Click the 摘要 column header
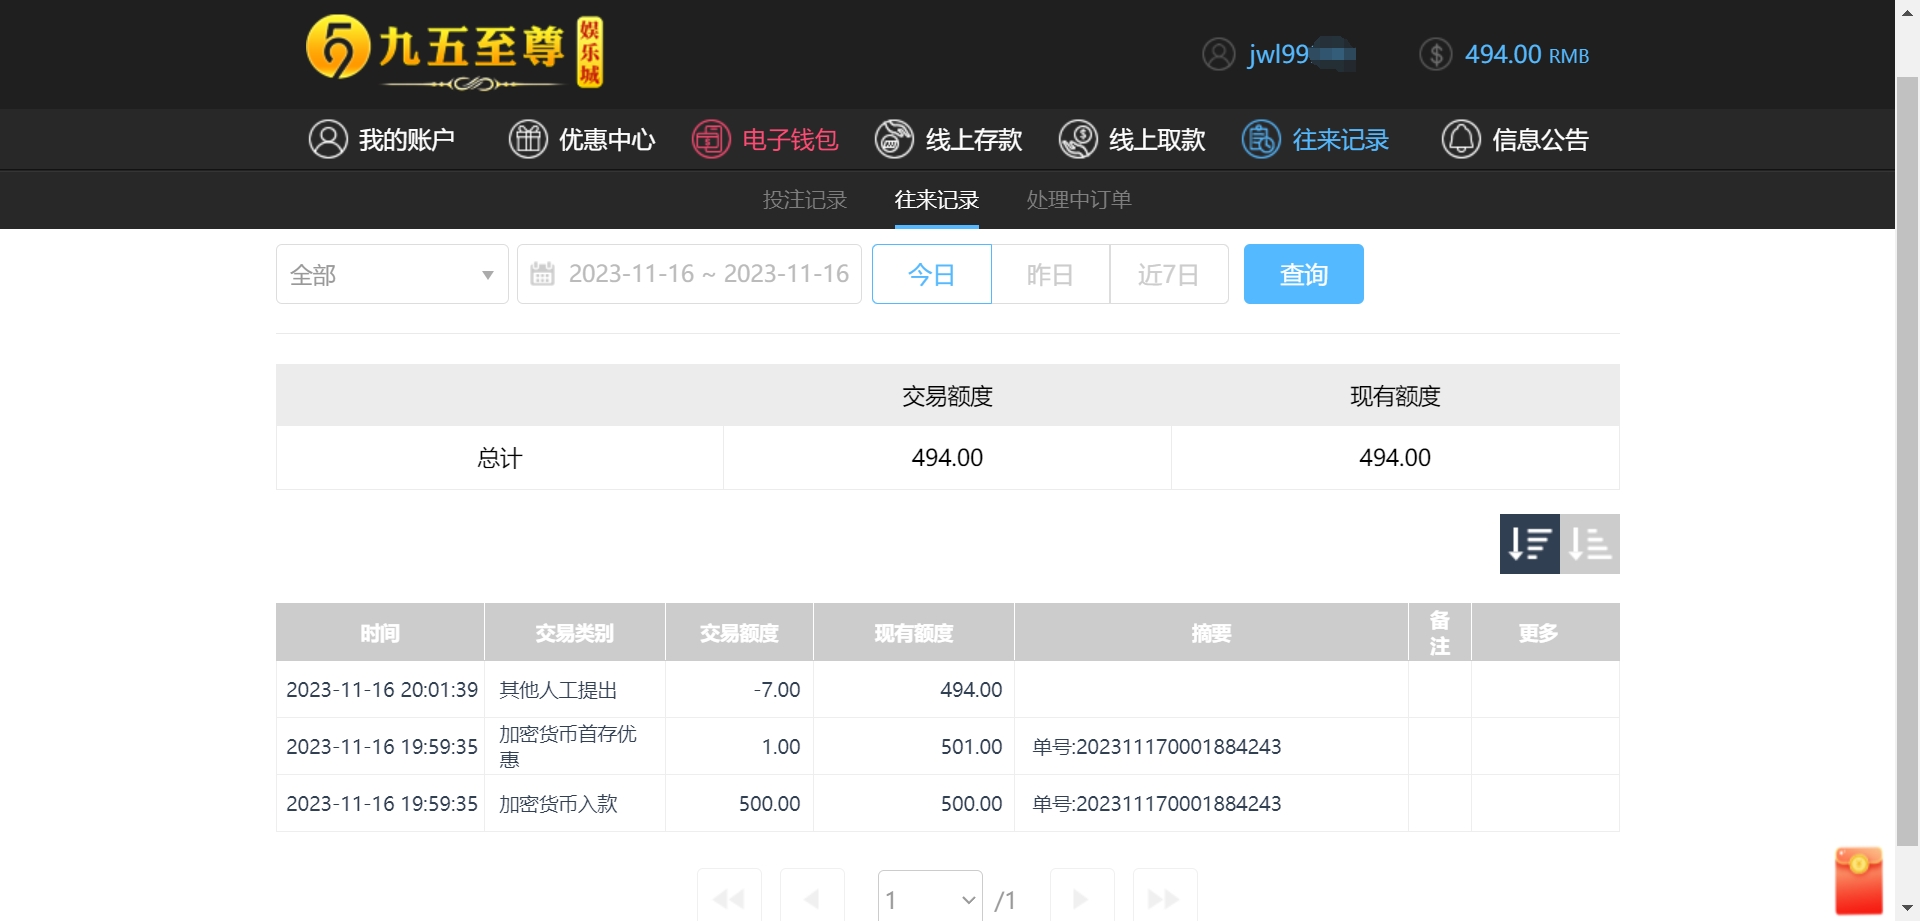The height and width of the screenshot is (921, 1920). click(x=1211, y=632)
